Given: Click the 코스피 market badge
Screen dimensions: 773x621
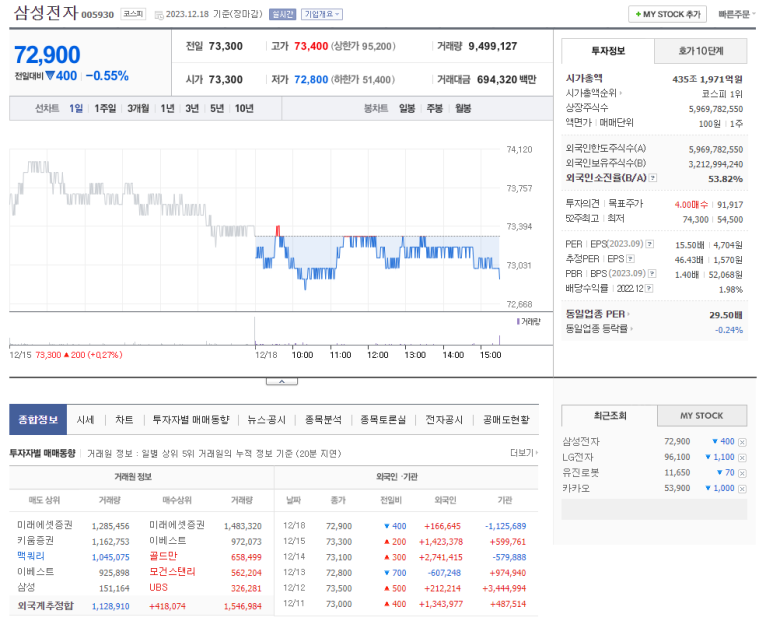Looking at the screenshot, I should click(133, 14).
